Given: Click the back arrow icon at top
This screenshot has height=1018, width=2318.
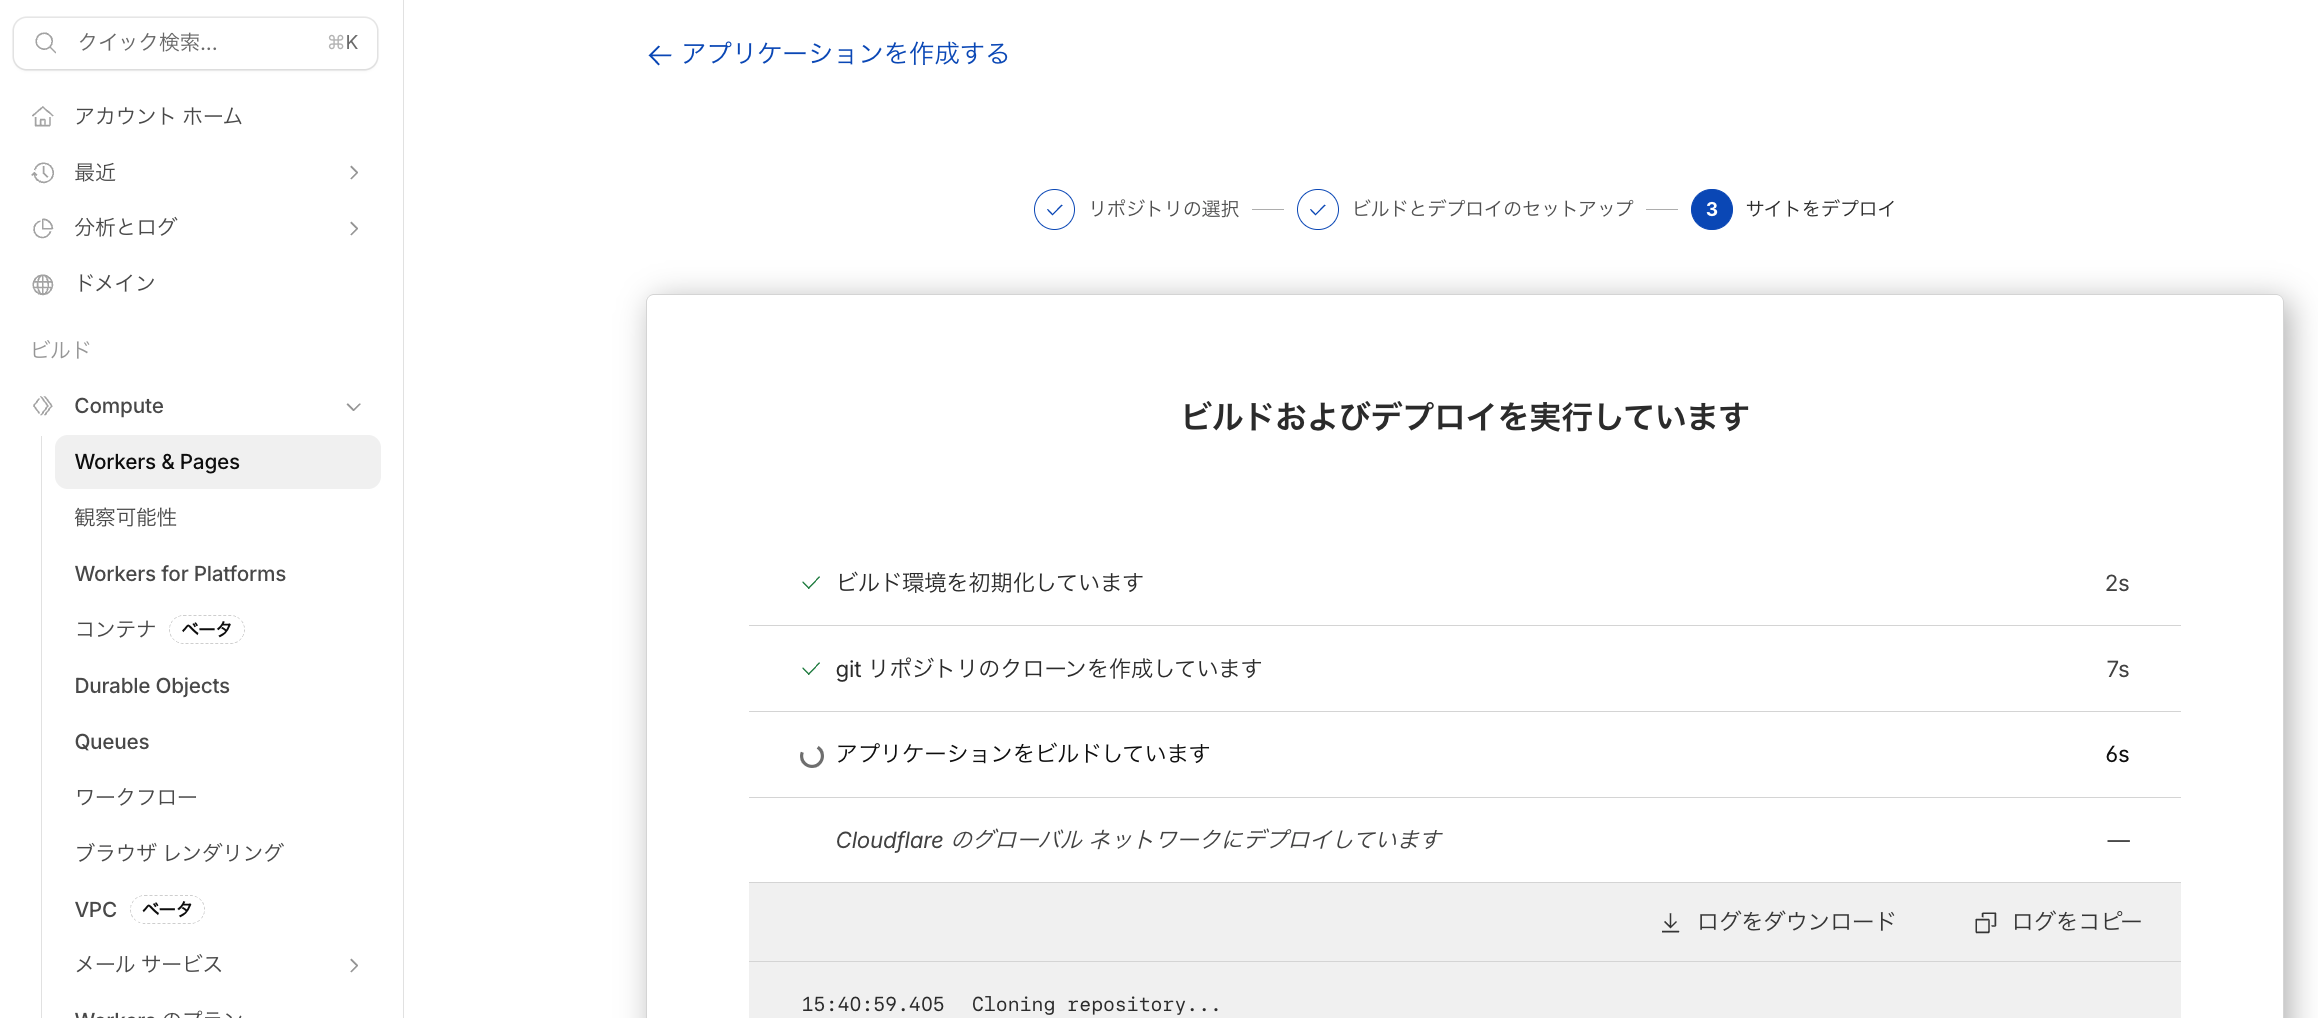Looking at the screenshot, I should (658, 55).
